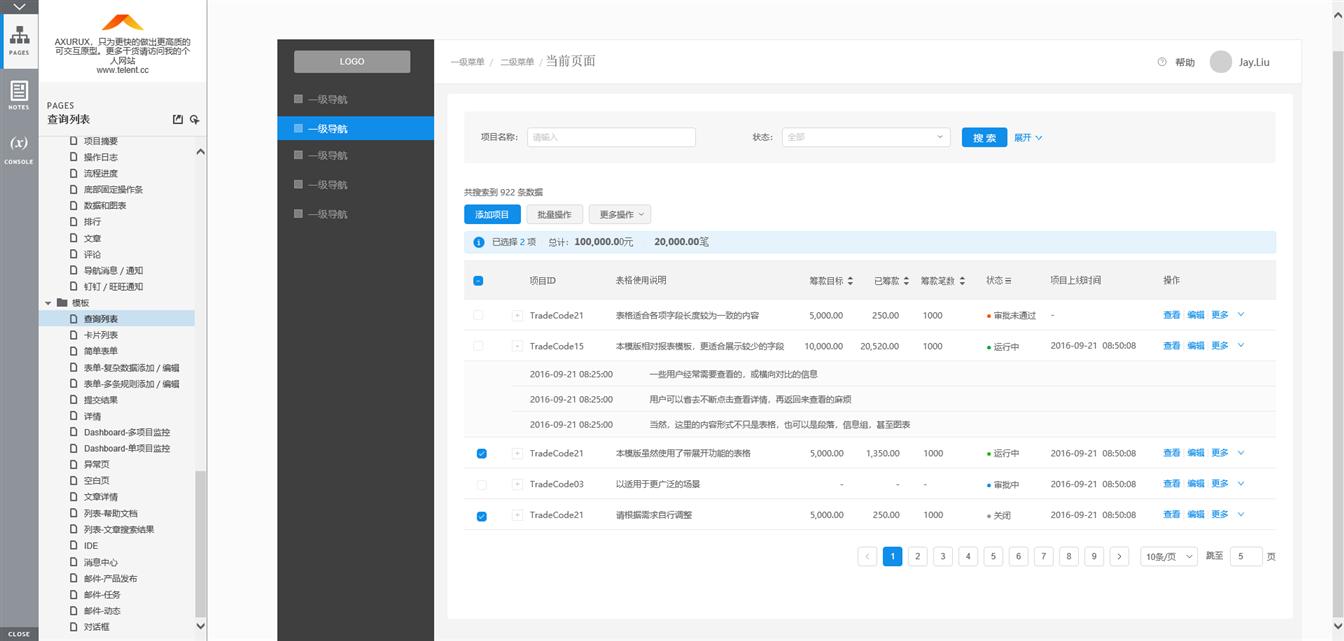Expand the TradeCode03 row details
The width and height of the screenshot is (1344, 641).
(517, 485)
